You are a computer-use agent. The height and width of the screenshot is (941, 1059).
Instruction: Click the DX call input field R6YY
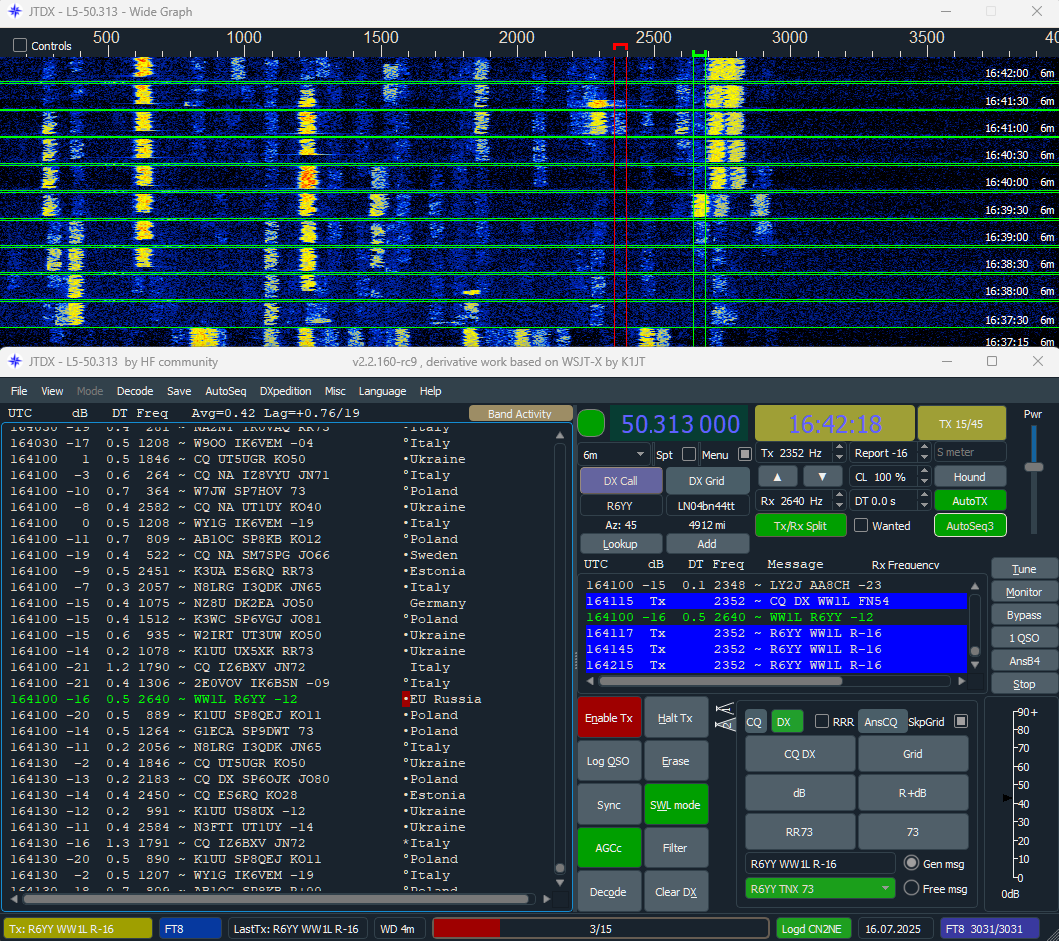coord(620,505)
